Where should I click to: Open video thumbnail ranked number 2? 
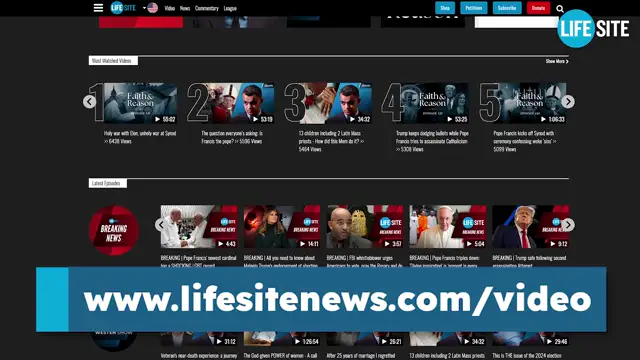tap(238, 103)
